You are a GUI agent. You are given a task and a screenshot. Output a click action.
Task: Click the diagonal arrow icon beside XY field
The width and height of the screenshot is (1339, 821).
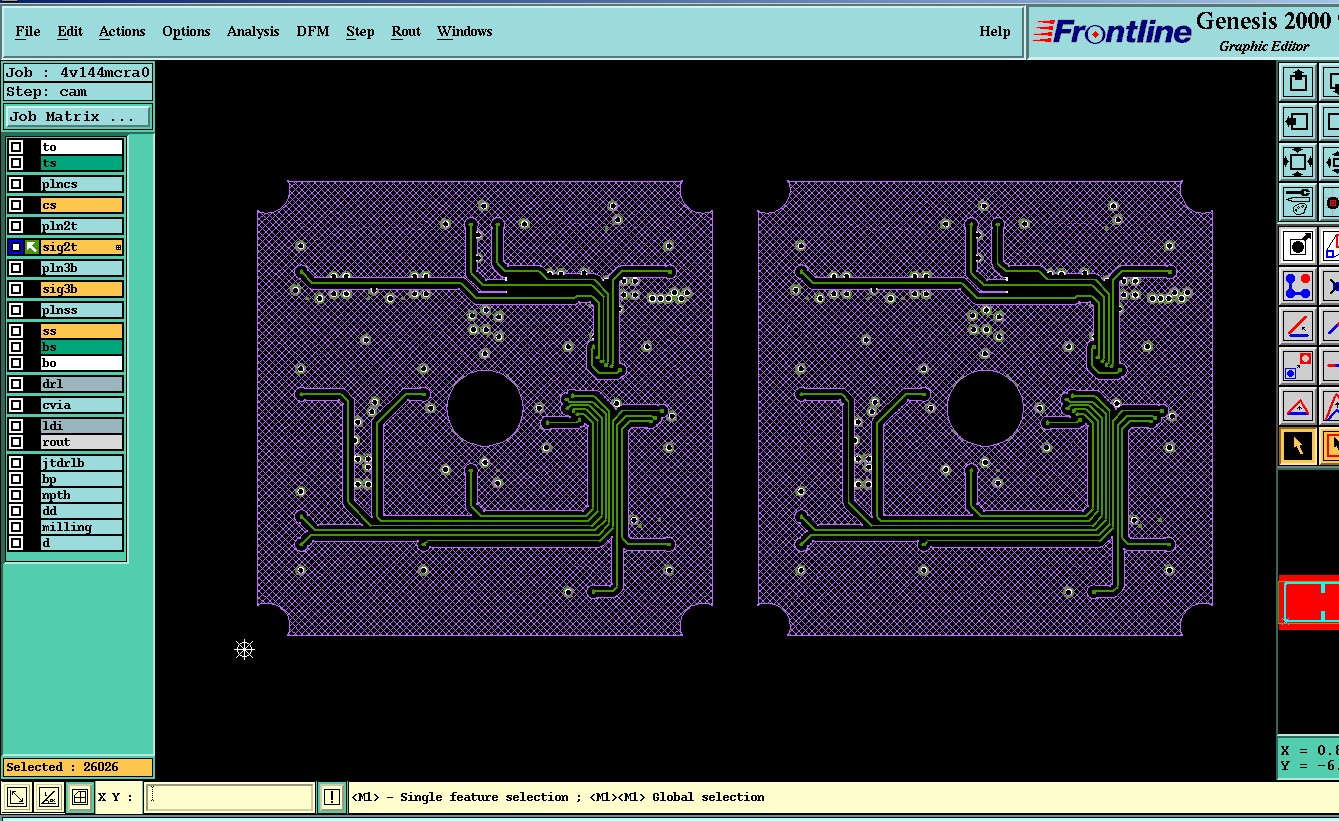point(17,797)
